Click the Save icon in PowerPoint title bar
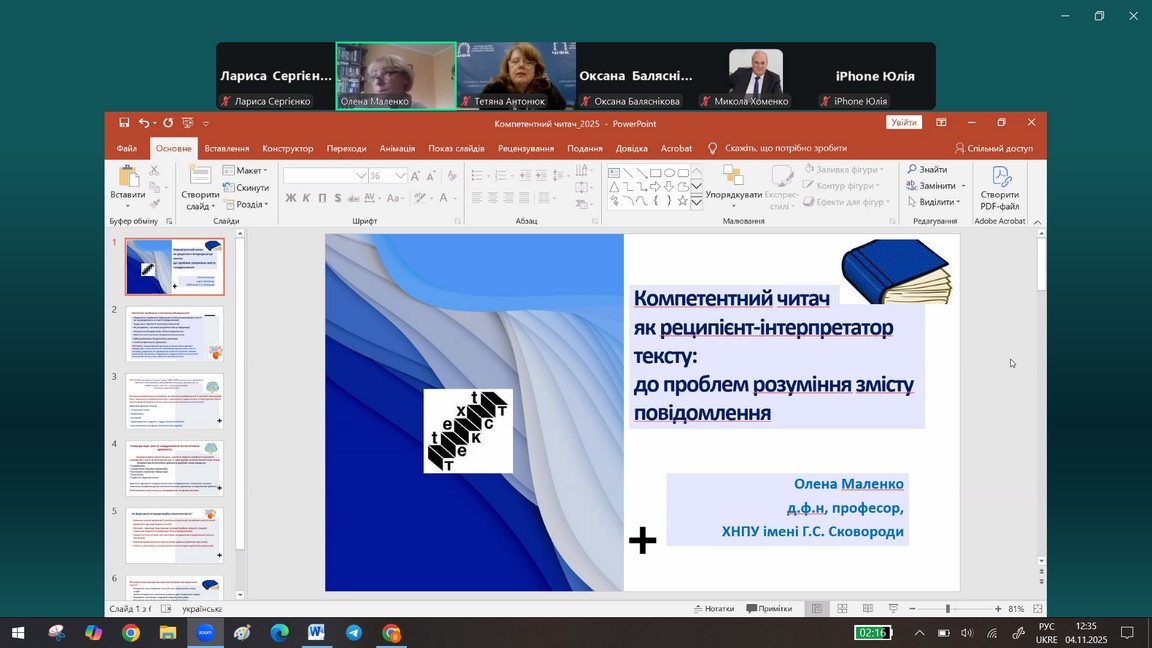The width and height of the screenshot is (1152, 648). pyautogui.click(x=124, y=123)
